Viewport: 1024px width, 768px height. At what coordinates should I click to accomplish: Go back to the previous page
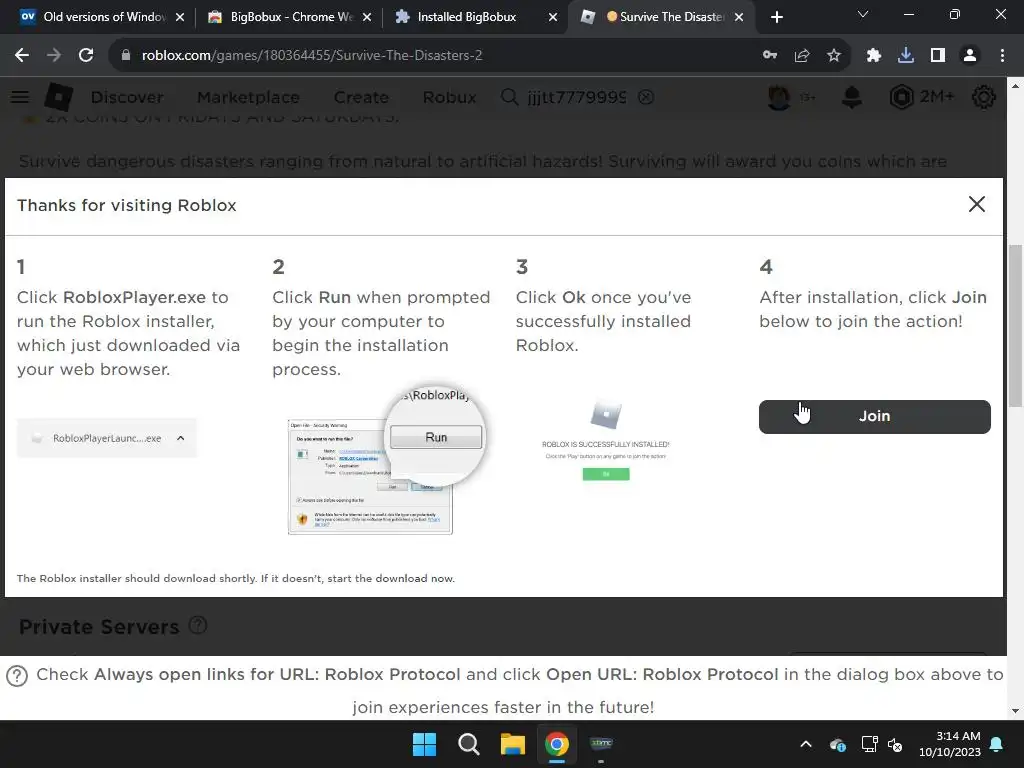tap(22, 56)
